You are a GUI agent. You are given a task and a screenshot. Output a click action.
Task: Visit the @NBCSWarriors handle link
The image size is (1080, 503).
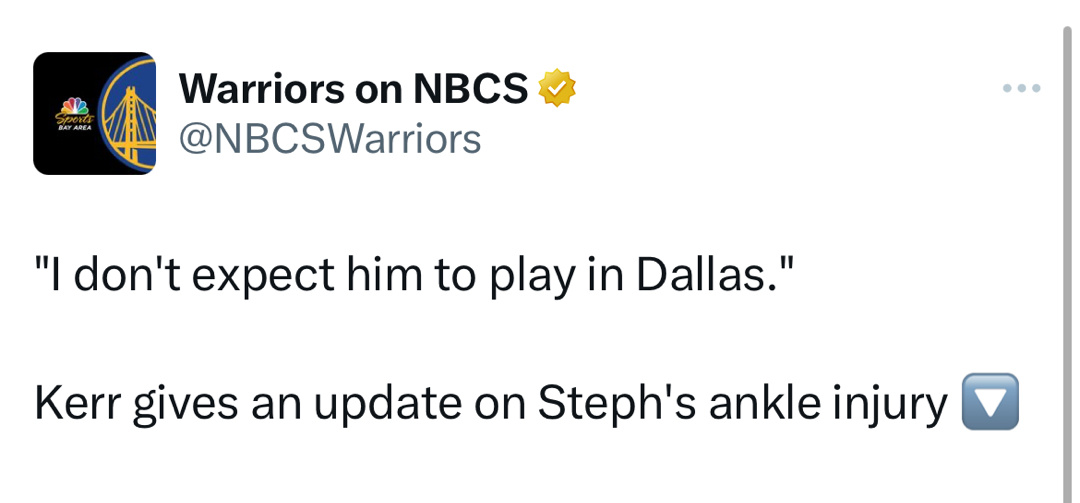pos(329,139)
